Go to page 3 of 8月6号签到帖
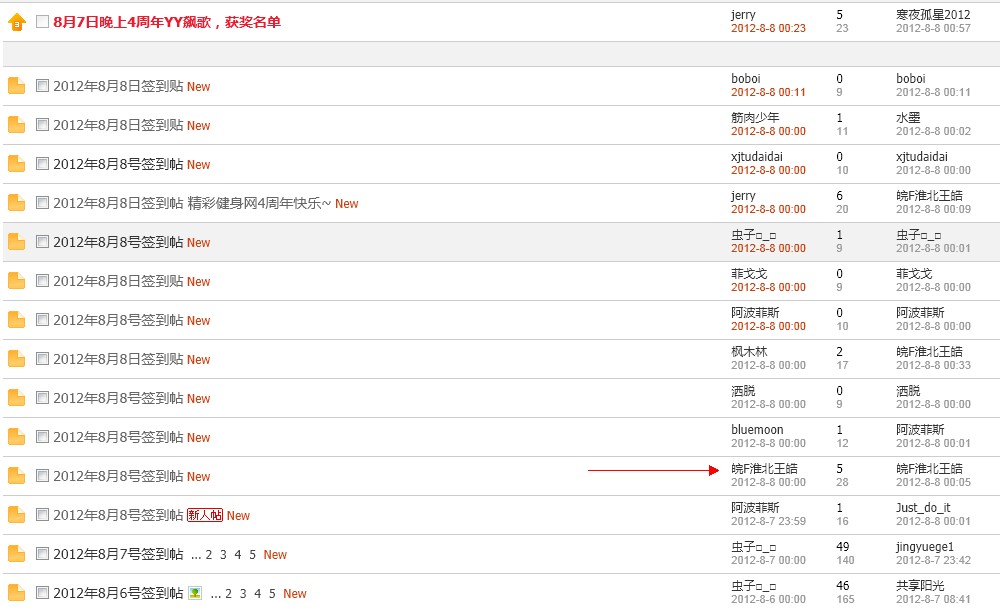 [x=243, y=593]
